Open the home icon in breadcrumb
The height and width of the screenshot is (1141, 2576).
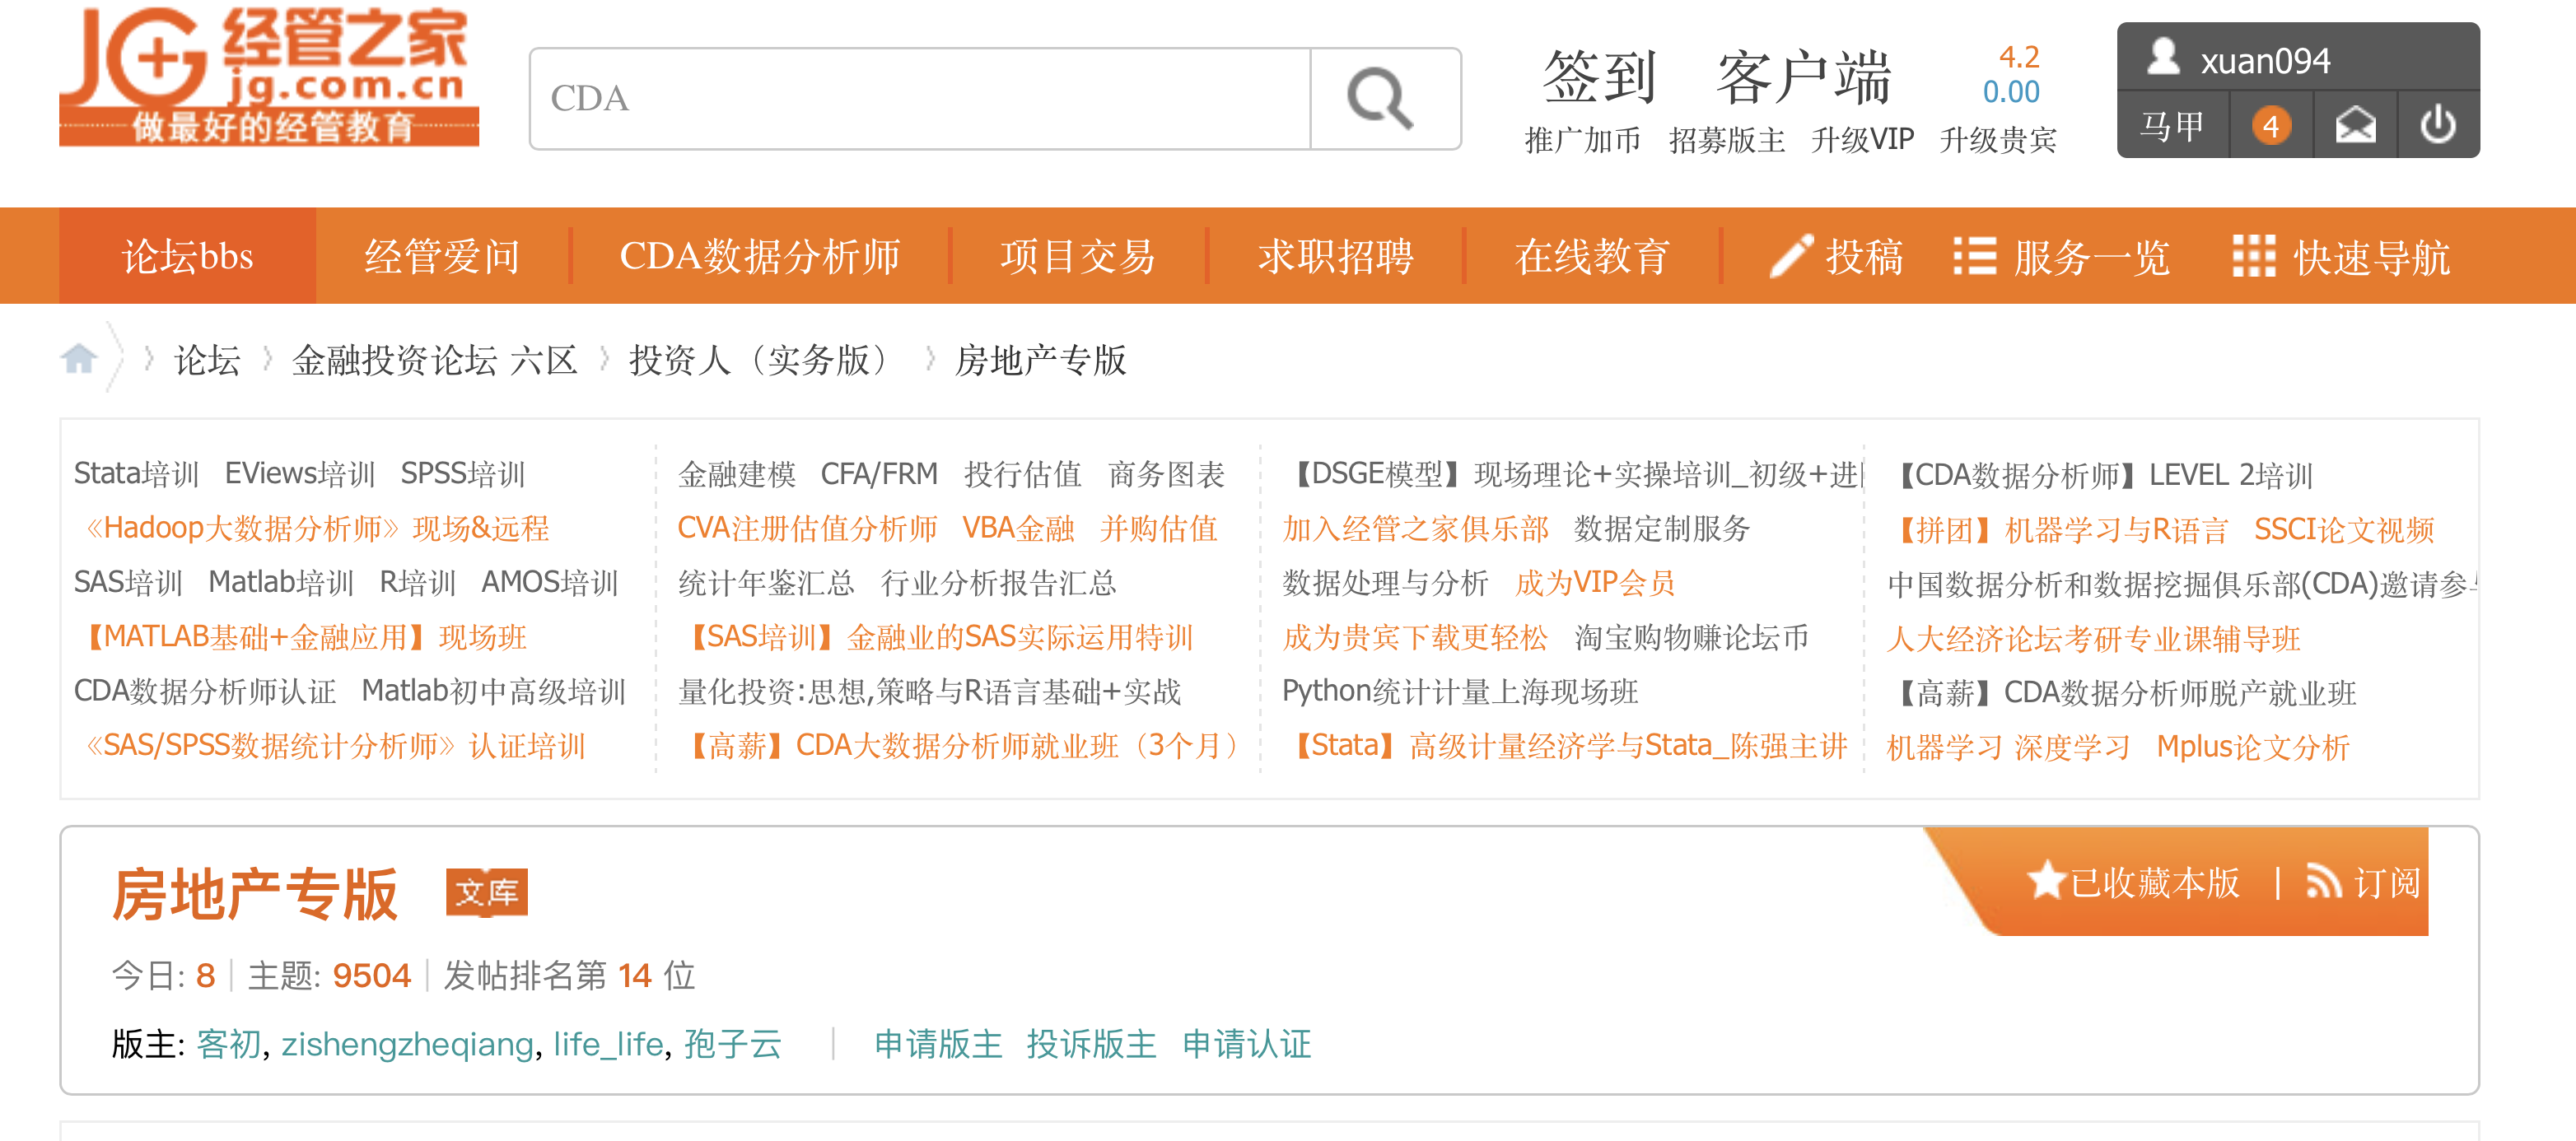[x=79, y=358]
